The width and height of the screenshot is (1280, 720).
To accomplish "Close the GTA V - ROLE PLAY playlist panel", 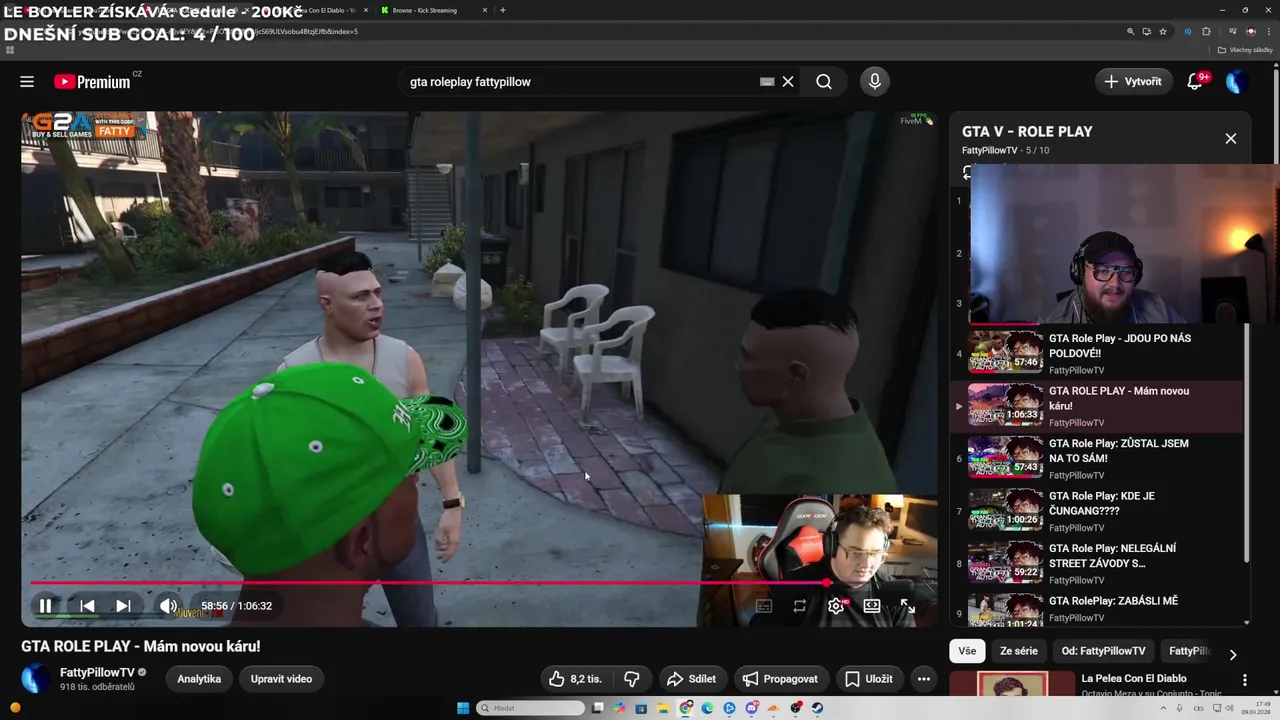I will (1231, 139).
